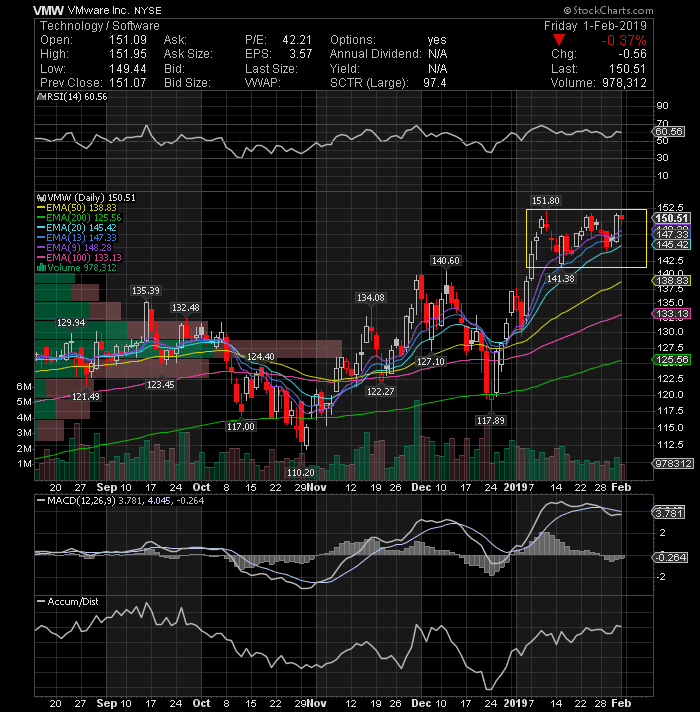
Task: Click the Oct label on bottom date axis
Action: pyautogui.click(x=201, y=703)
